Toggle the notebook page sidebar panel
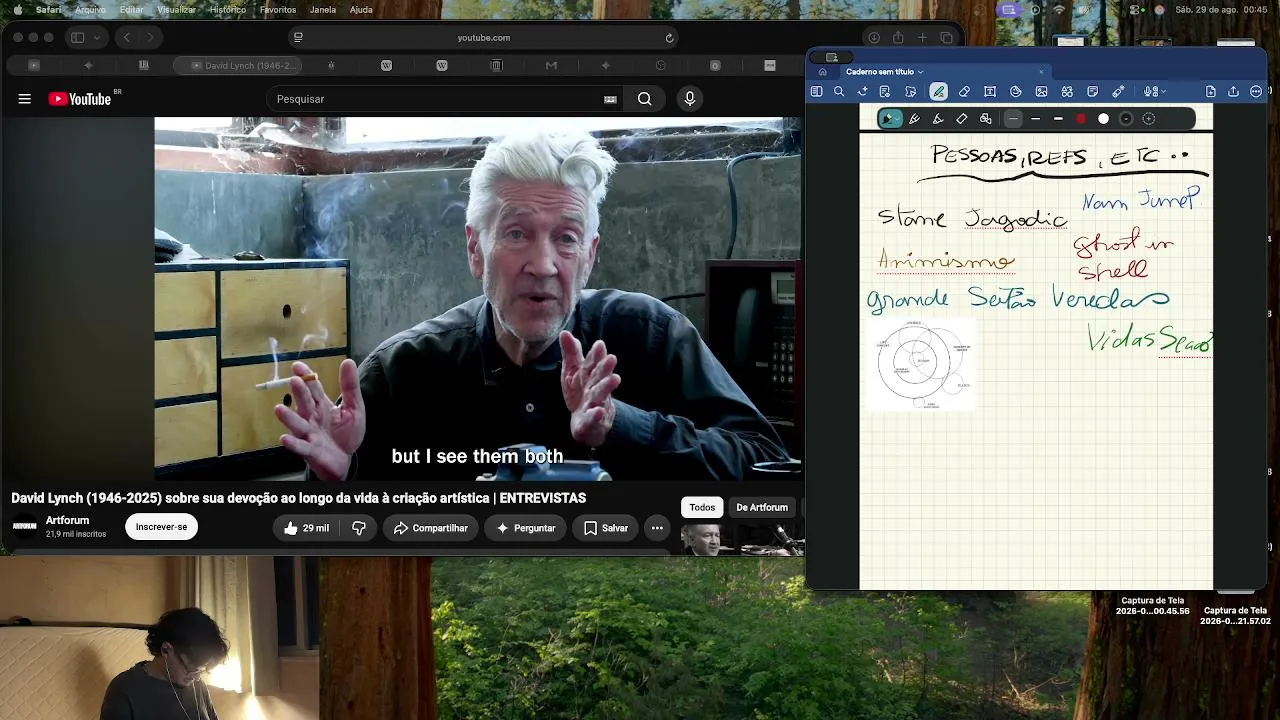This screenshot has height=720, width=1280. pyautogui.click(x=816, y=92)
